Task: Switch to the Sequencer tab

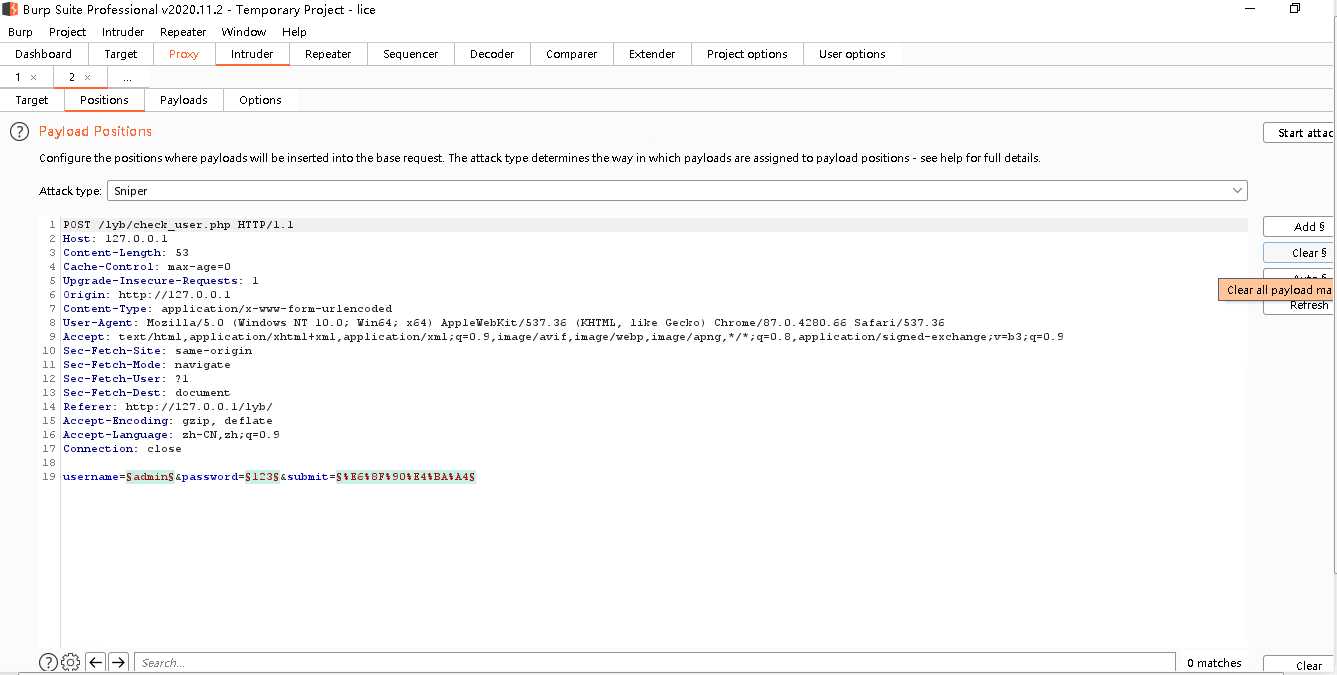Action: coord(411,54)
